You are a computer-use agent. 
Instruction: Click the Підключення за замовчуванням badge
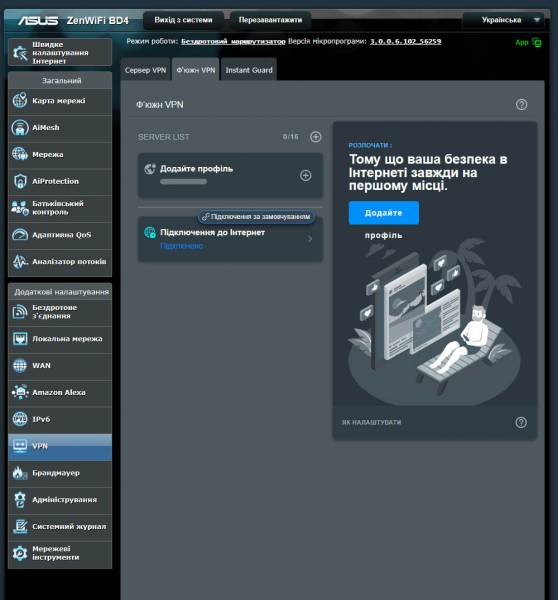(x=256, y=217)
